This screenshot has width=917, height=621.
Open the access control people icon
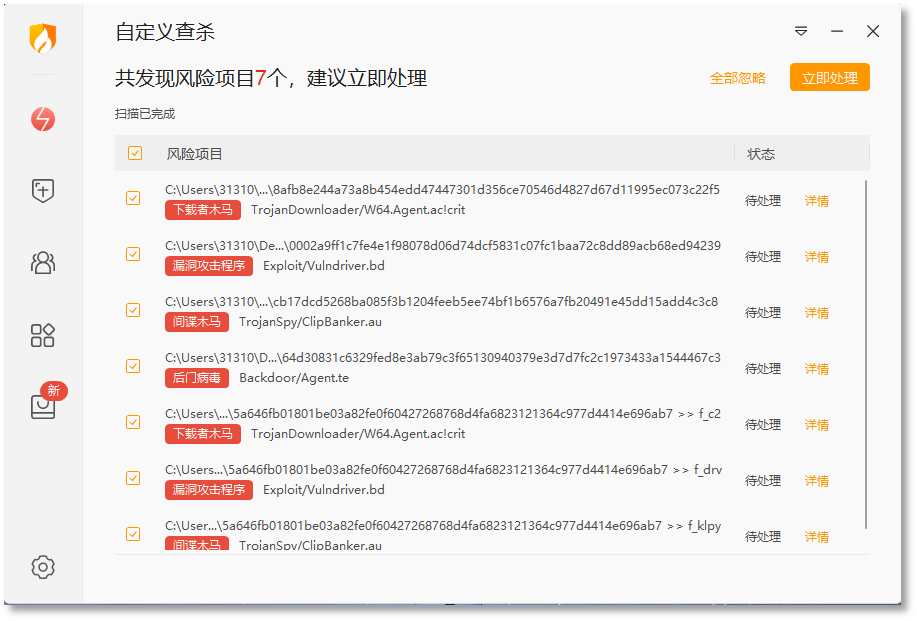pyautogui.click(x=43, y=263)
